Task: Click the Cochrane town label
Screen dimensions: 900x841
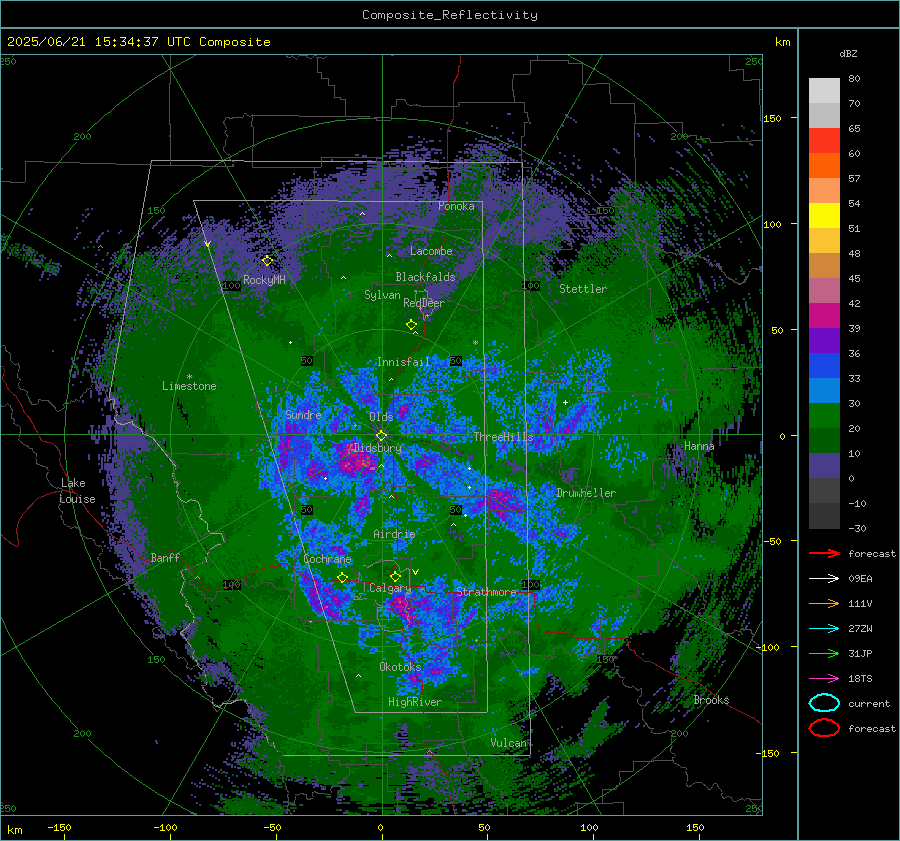Action: (327, 559)
